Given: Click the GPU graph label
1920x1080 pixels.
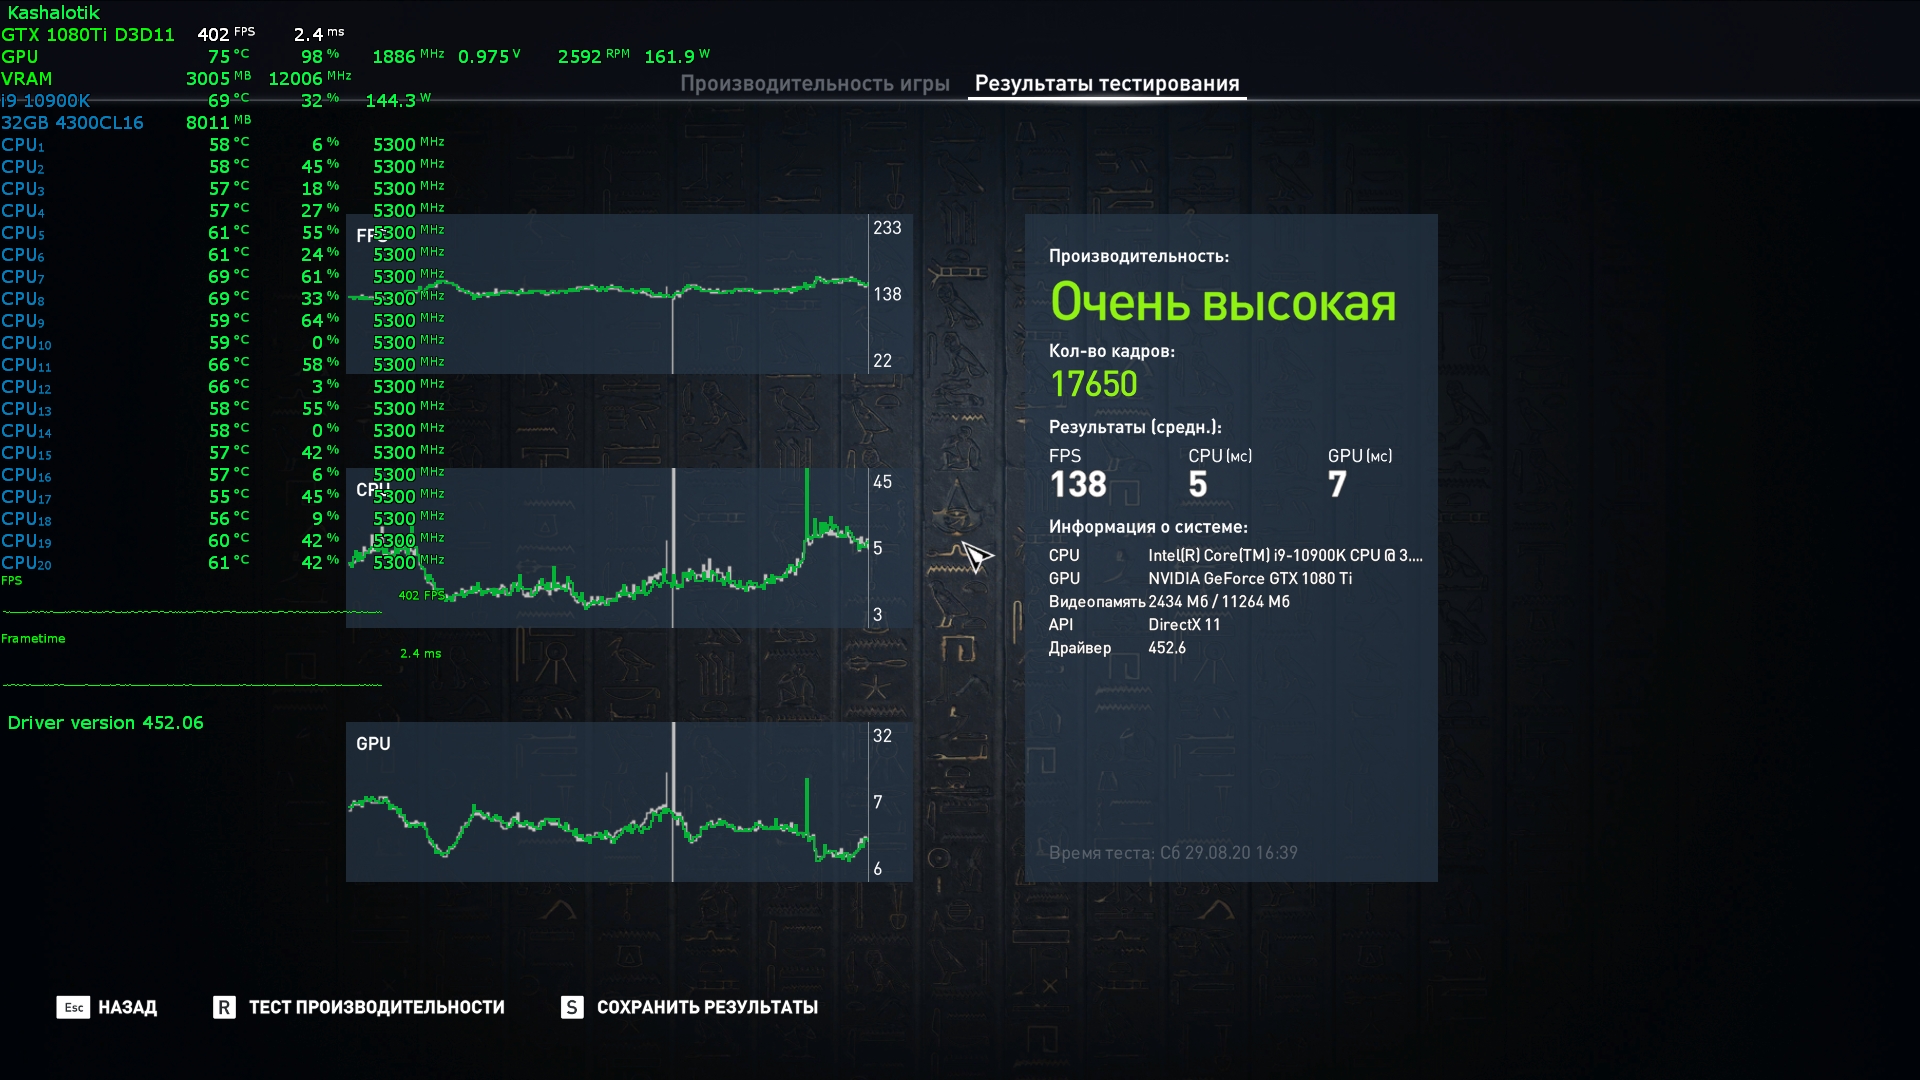Looking at the screenshot, I should tap(373, 744).
